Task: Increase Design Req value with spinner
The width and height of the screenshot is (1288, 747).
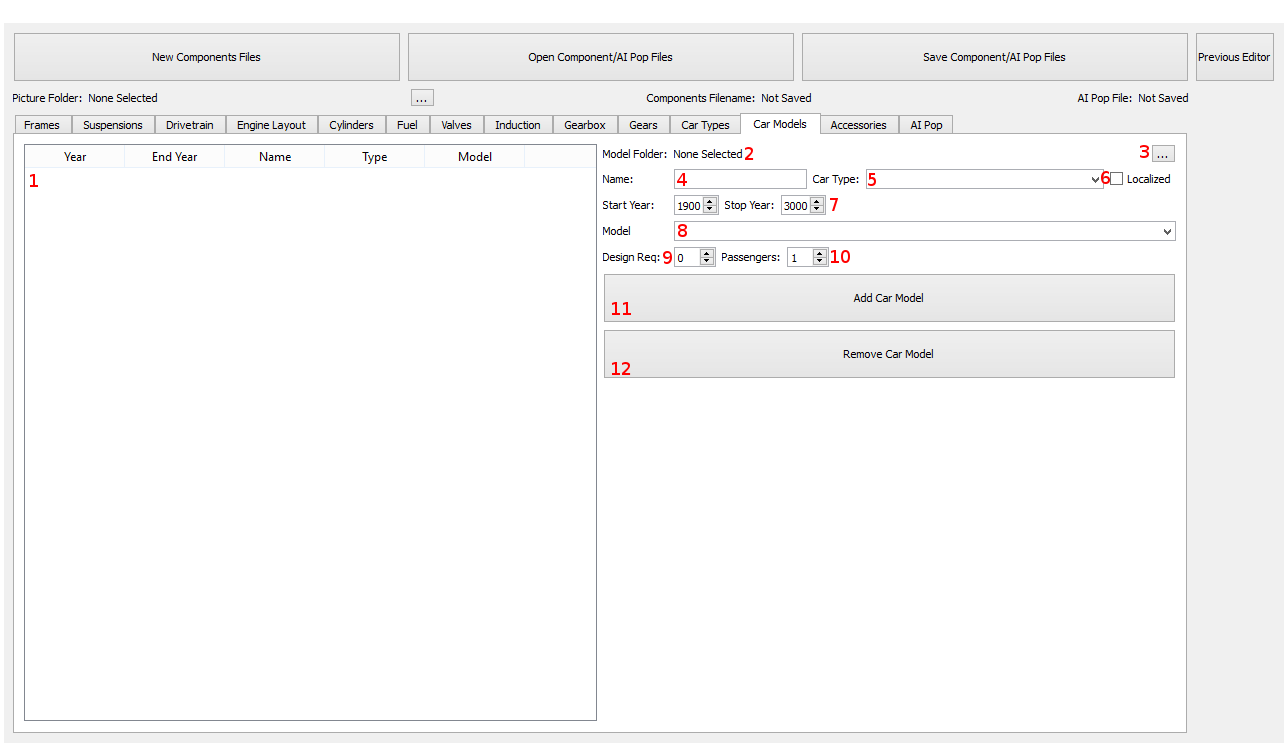Action: pyautogui.click(x=707, y=253)
